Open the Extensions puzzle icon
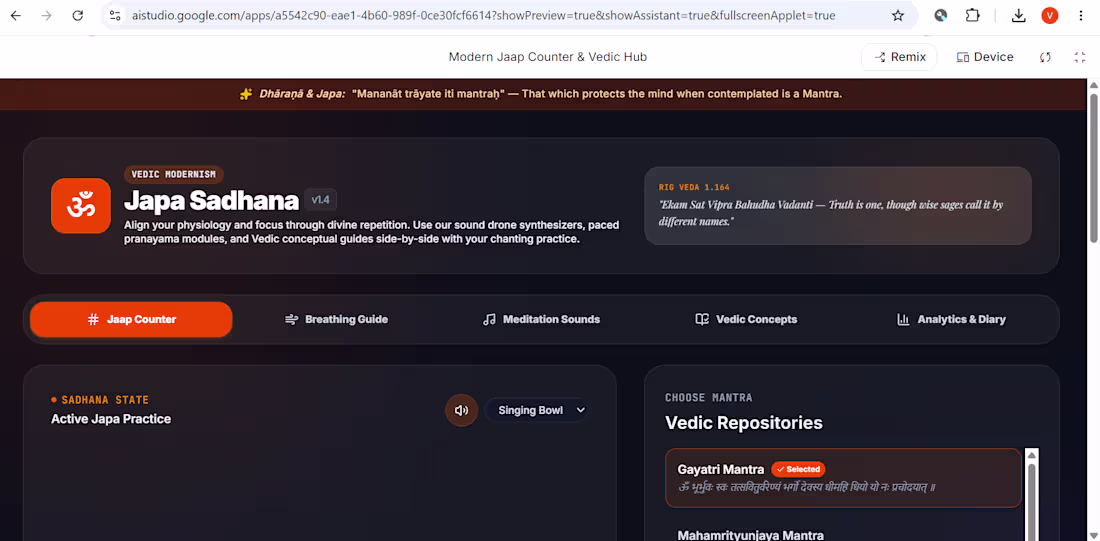The height and width of the screenshot is (541, 1100). tap(972, 15)
